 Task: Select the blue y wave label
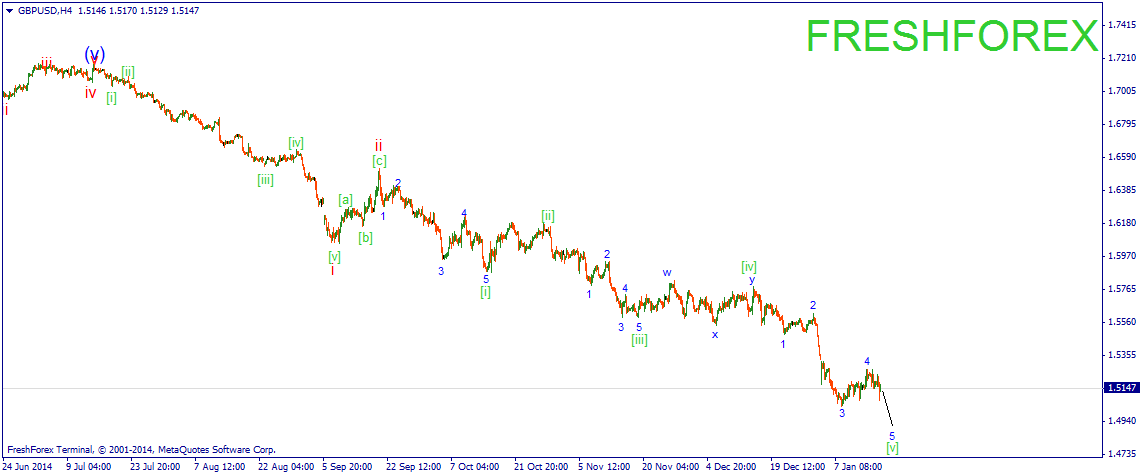752,279
